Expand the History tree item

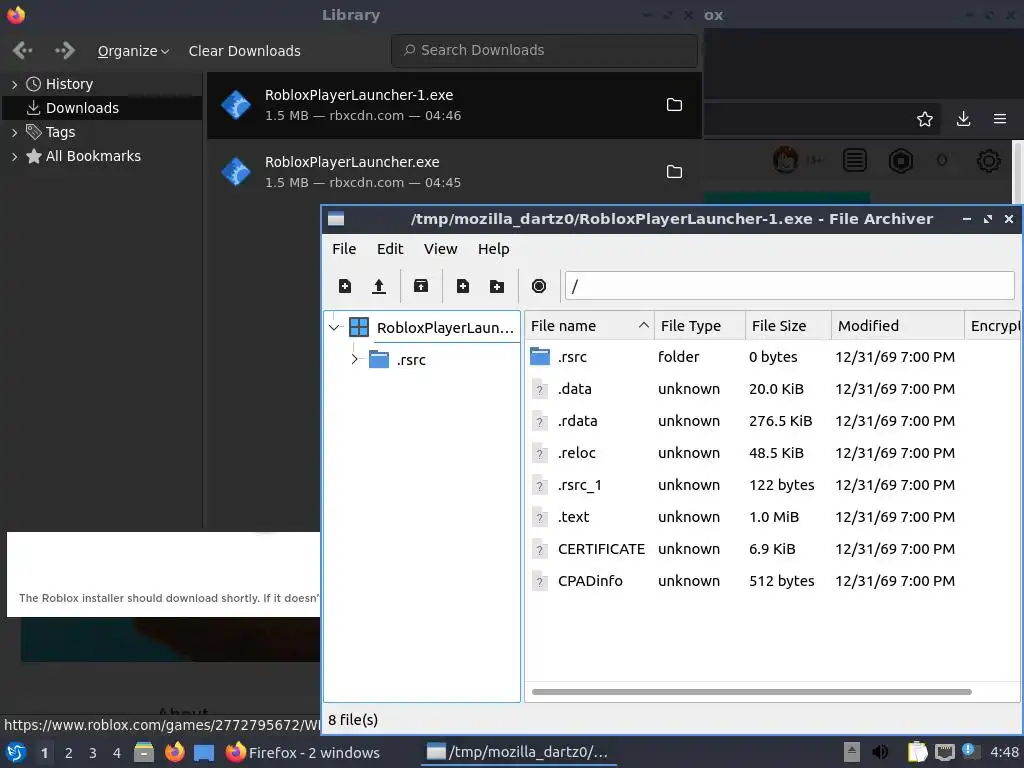pyautogui.click(x=14, y=84)
